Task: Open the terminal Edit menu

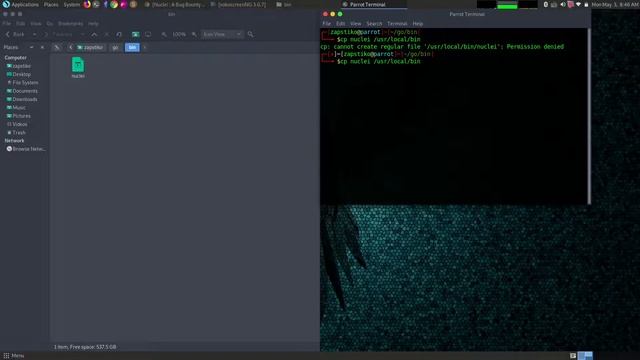Action: click(x=340, y=24)
